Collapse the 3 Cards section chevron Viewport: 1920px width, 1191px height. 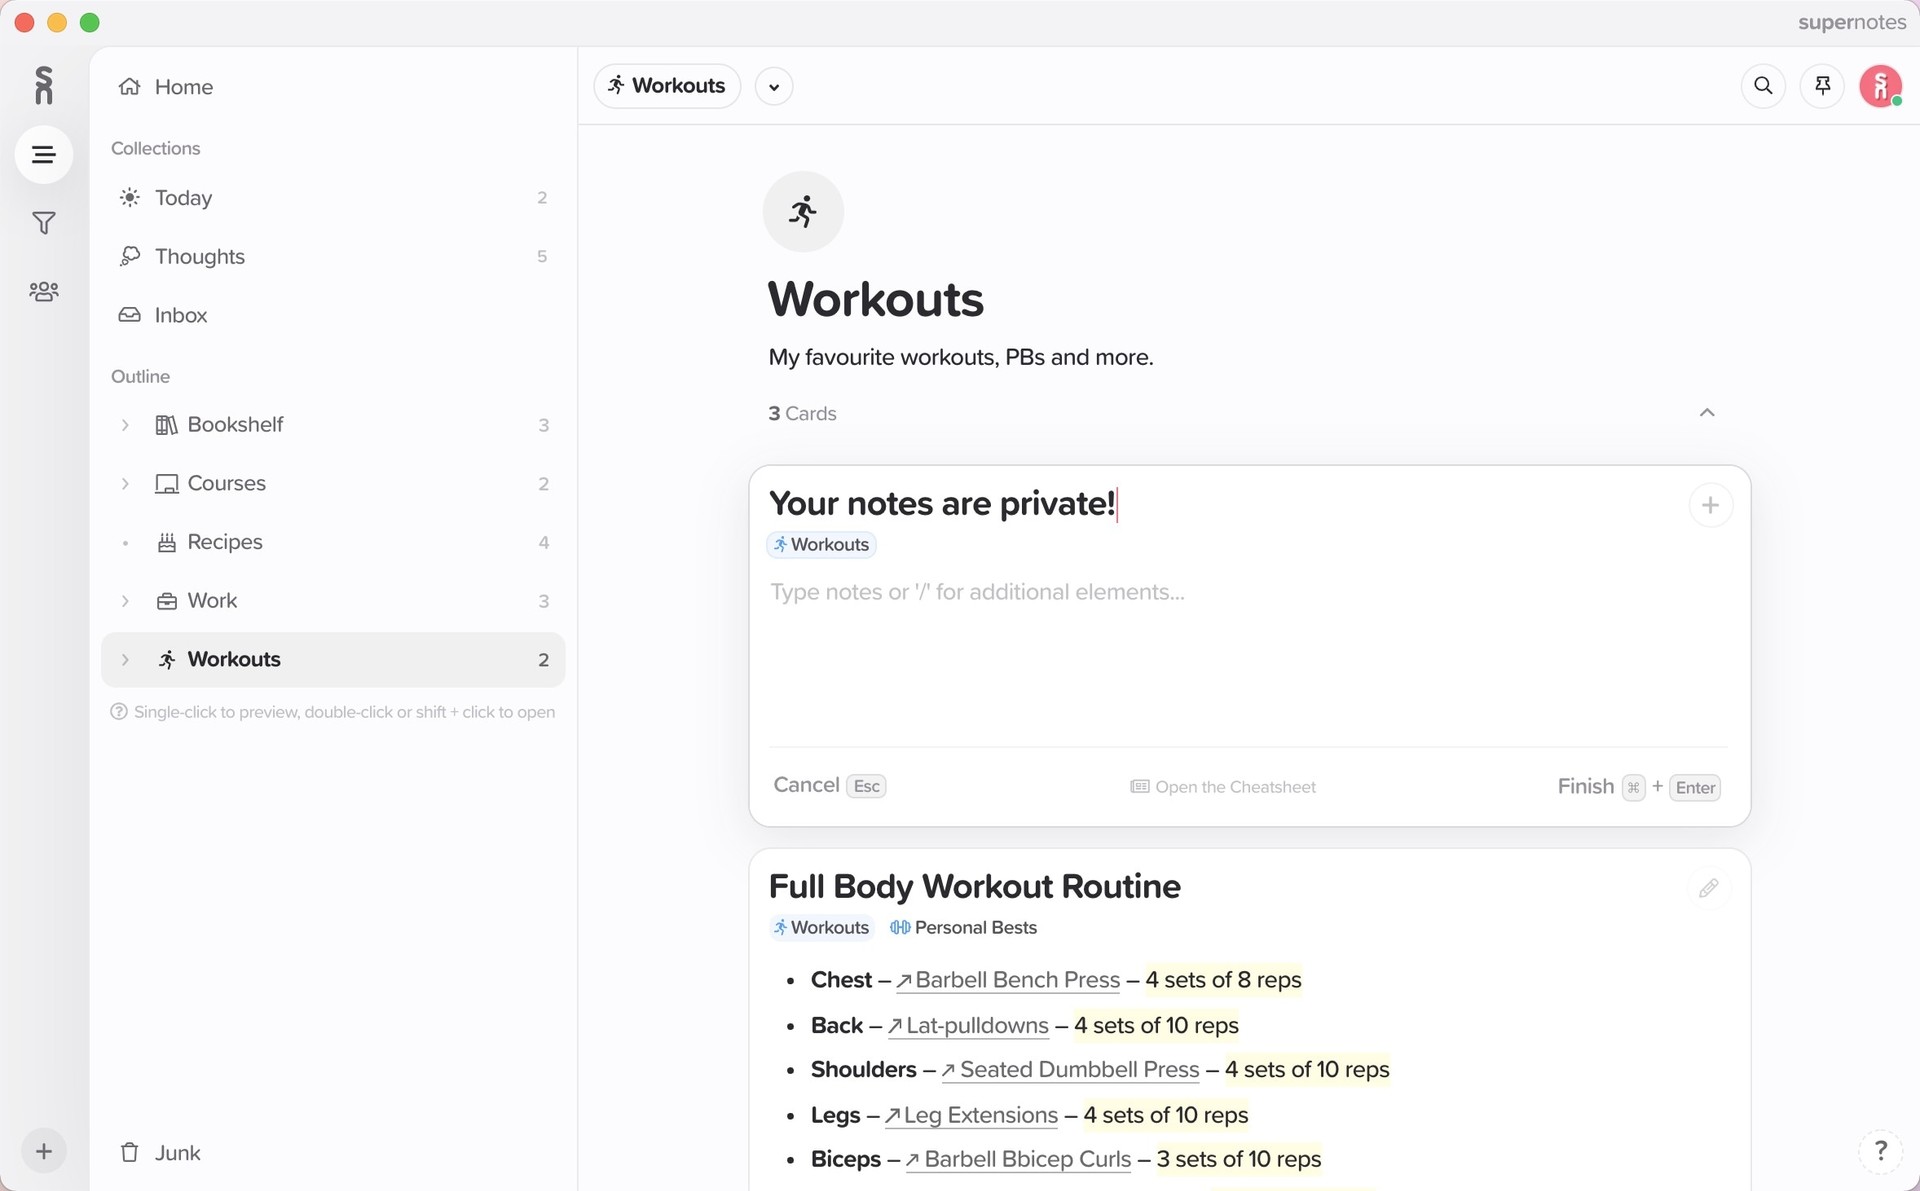pyautogui.click(x=1707, y=413)
